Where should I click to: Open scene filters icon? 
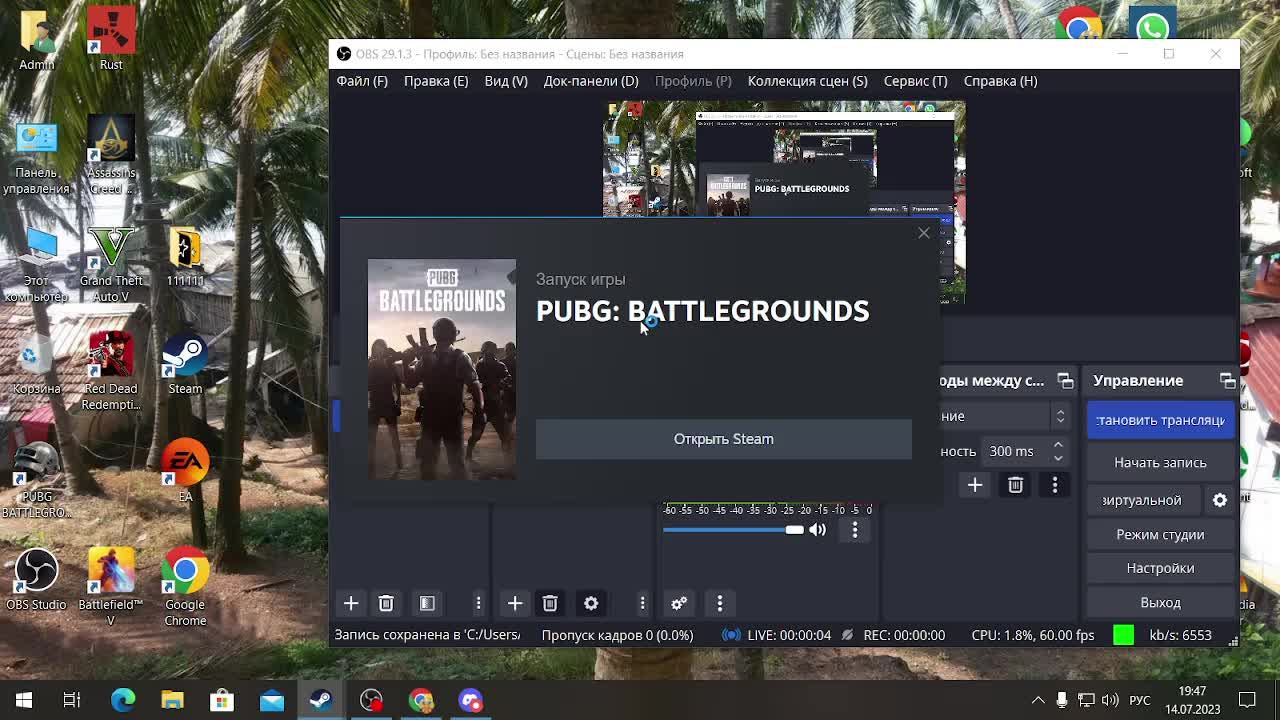click(x=427, y=603)
